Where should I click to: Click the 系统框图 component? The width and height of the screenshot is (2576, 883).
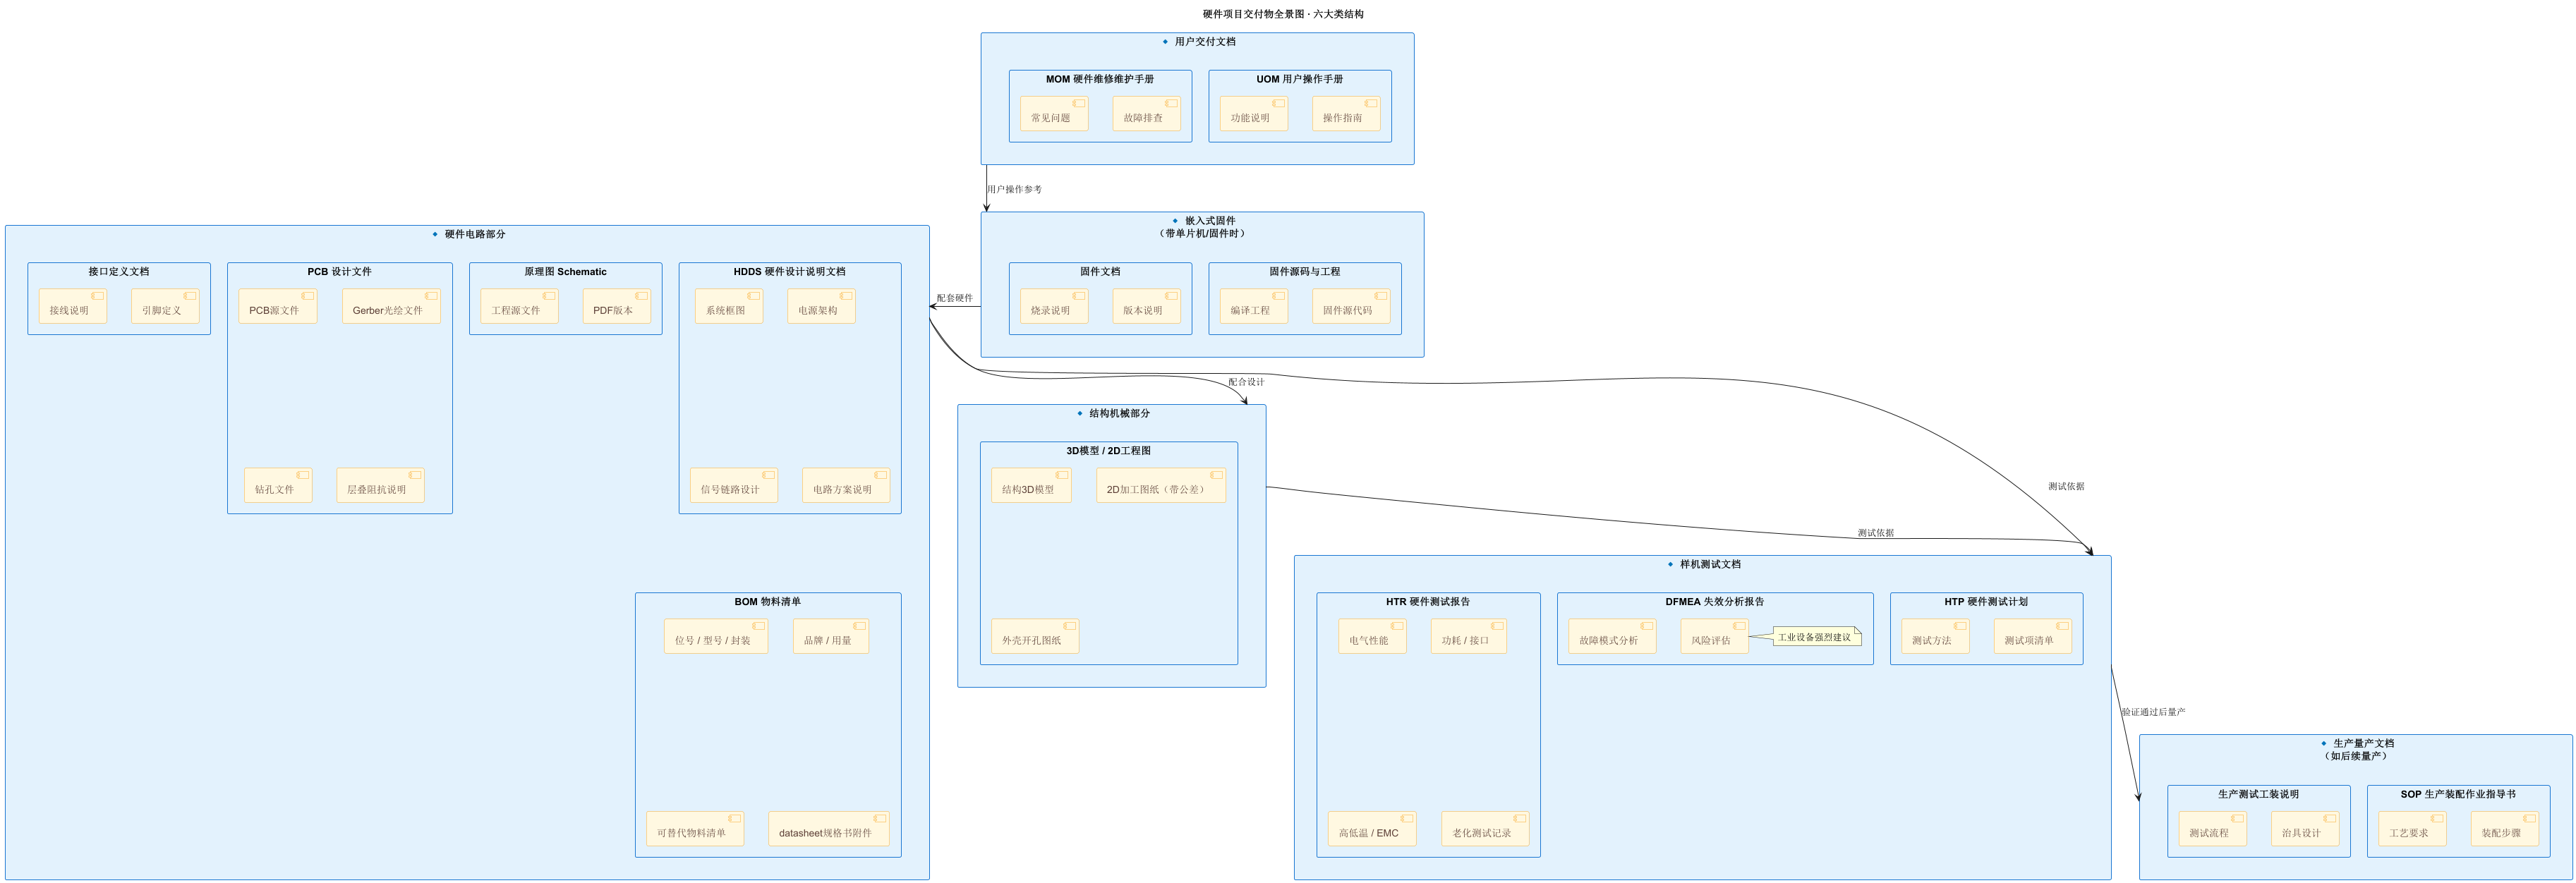[x=729, y=306]
